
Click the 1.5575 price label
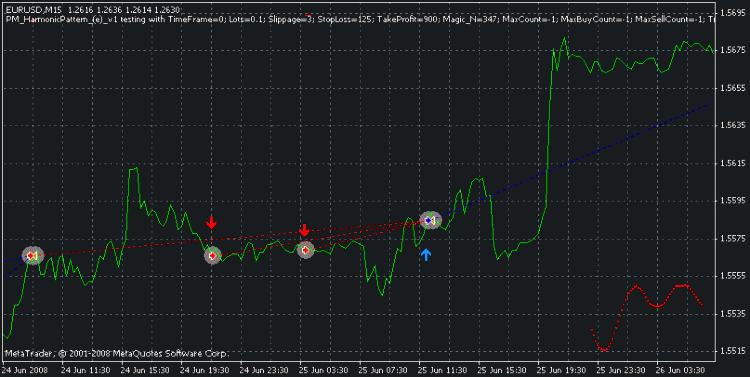tap(732, 238)
